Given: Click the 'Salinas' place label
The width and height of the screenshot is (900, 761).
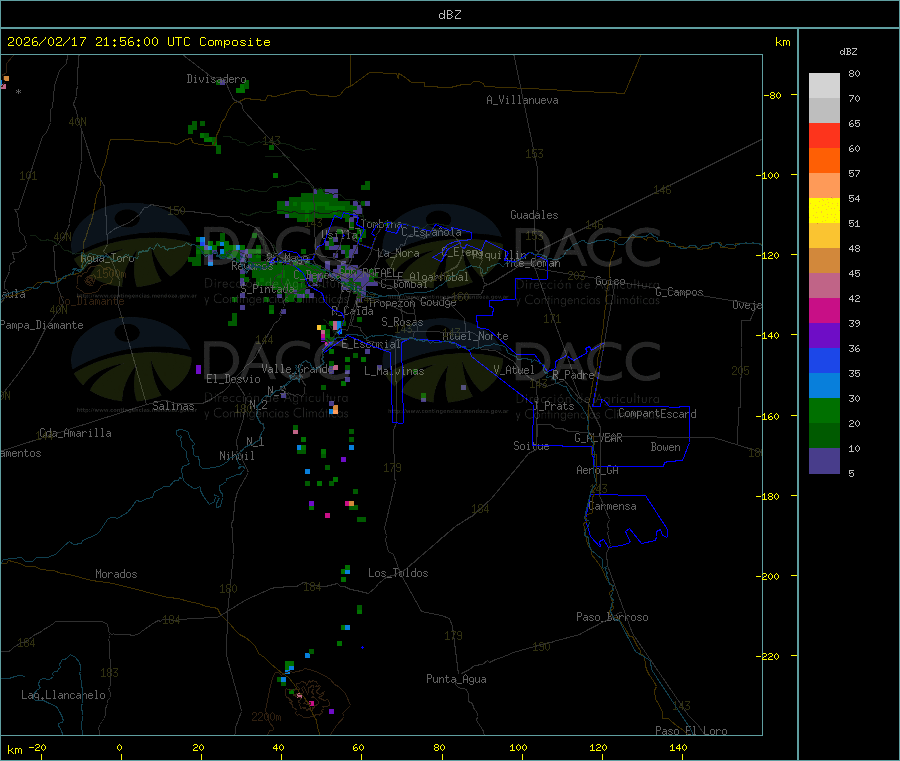Looking at the screenshot, I should [173, 406].
